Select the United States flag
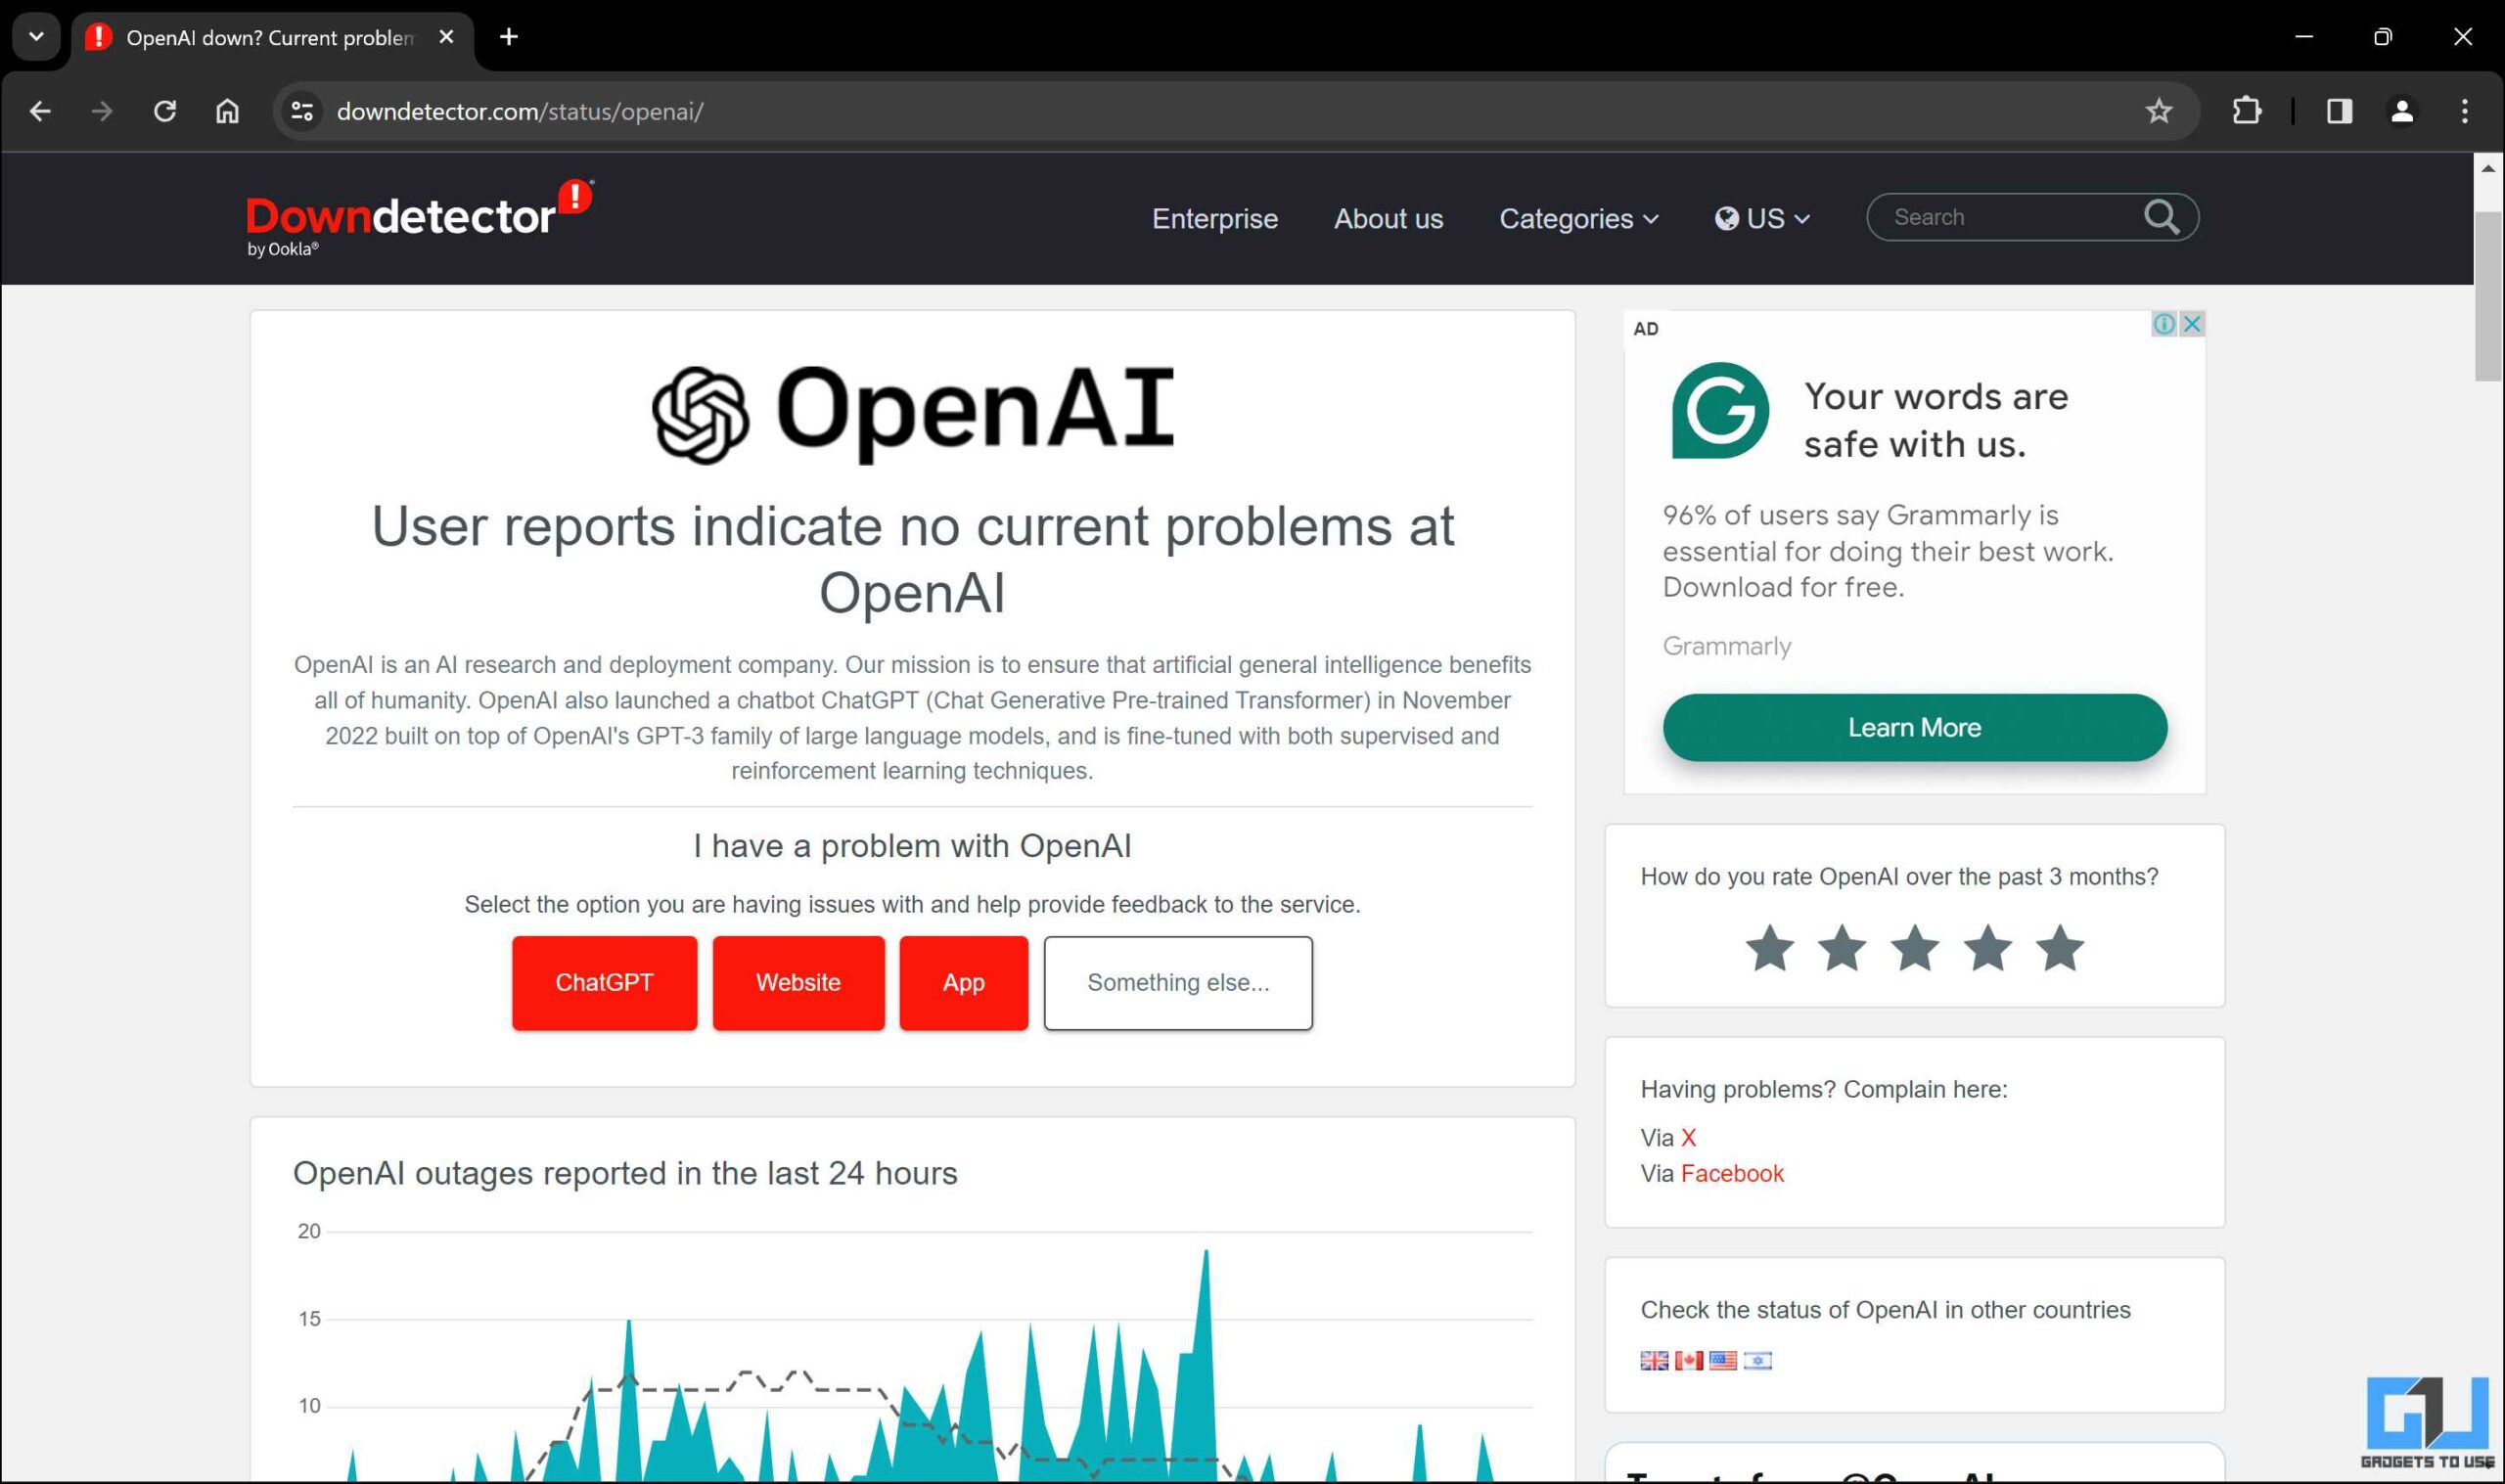The height and width of the screenshot is (1484, 2505). [x=1723, y=1361]
